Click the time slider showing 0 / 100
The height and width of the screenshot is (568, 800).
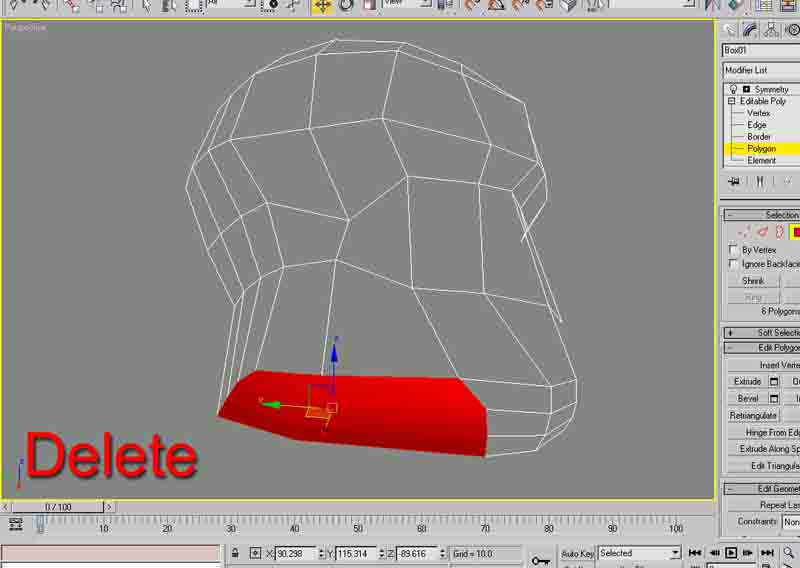58,507
